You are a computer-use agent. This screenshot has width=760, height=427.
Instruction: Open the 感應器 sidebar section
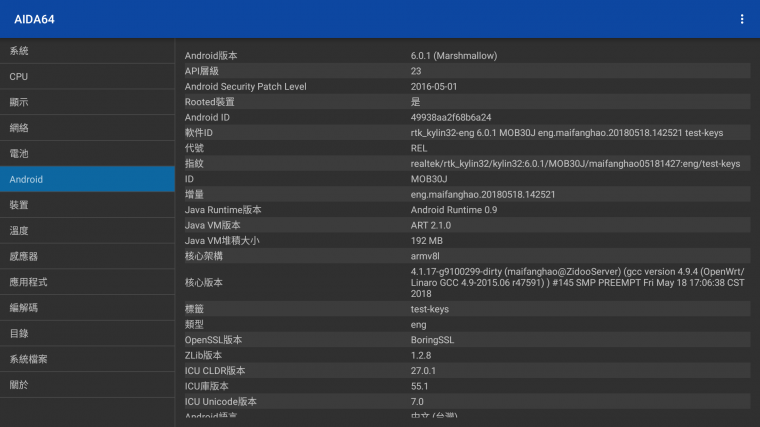point(87,256)
